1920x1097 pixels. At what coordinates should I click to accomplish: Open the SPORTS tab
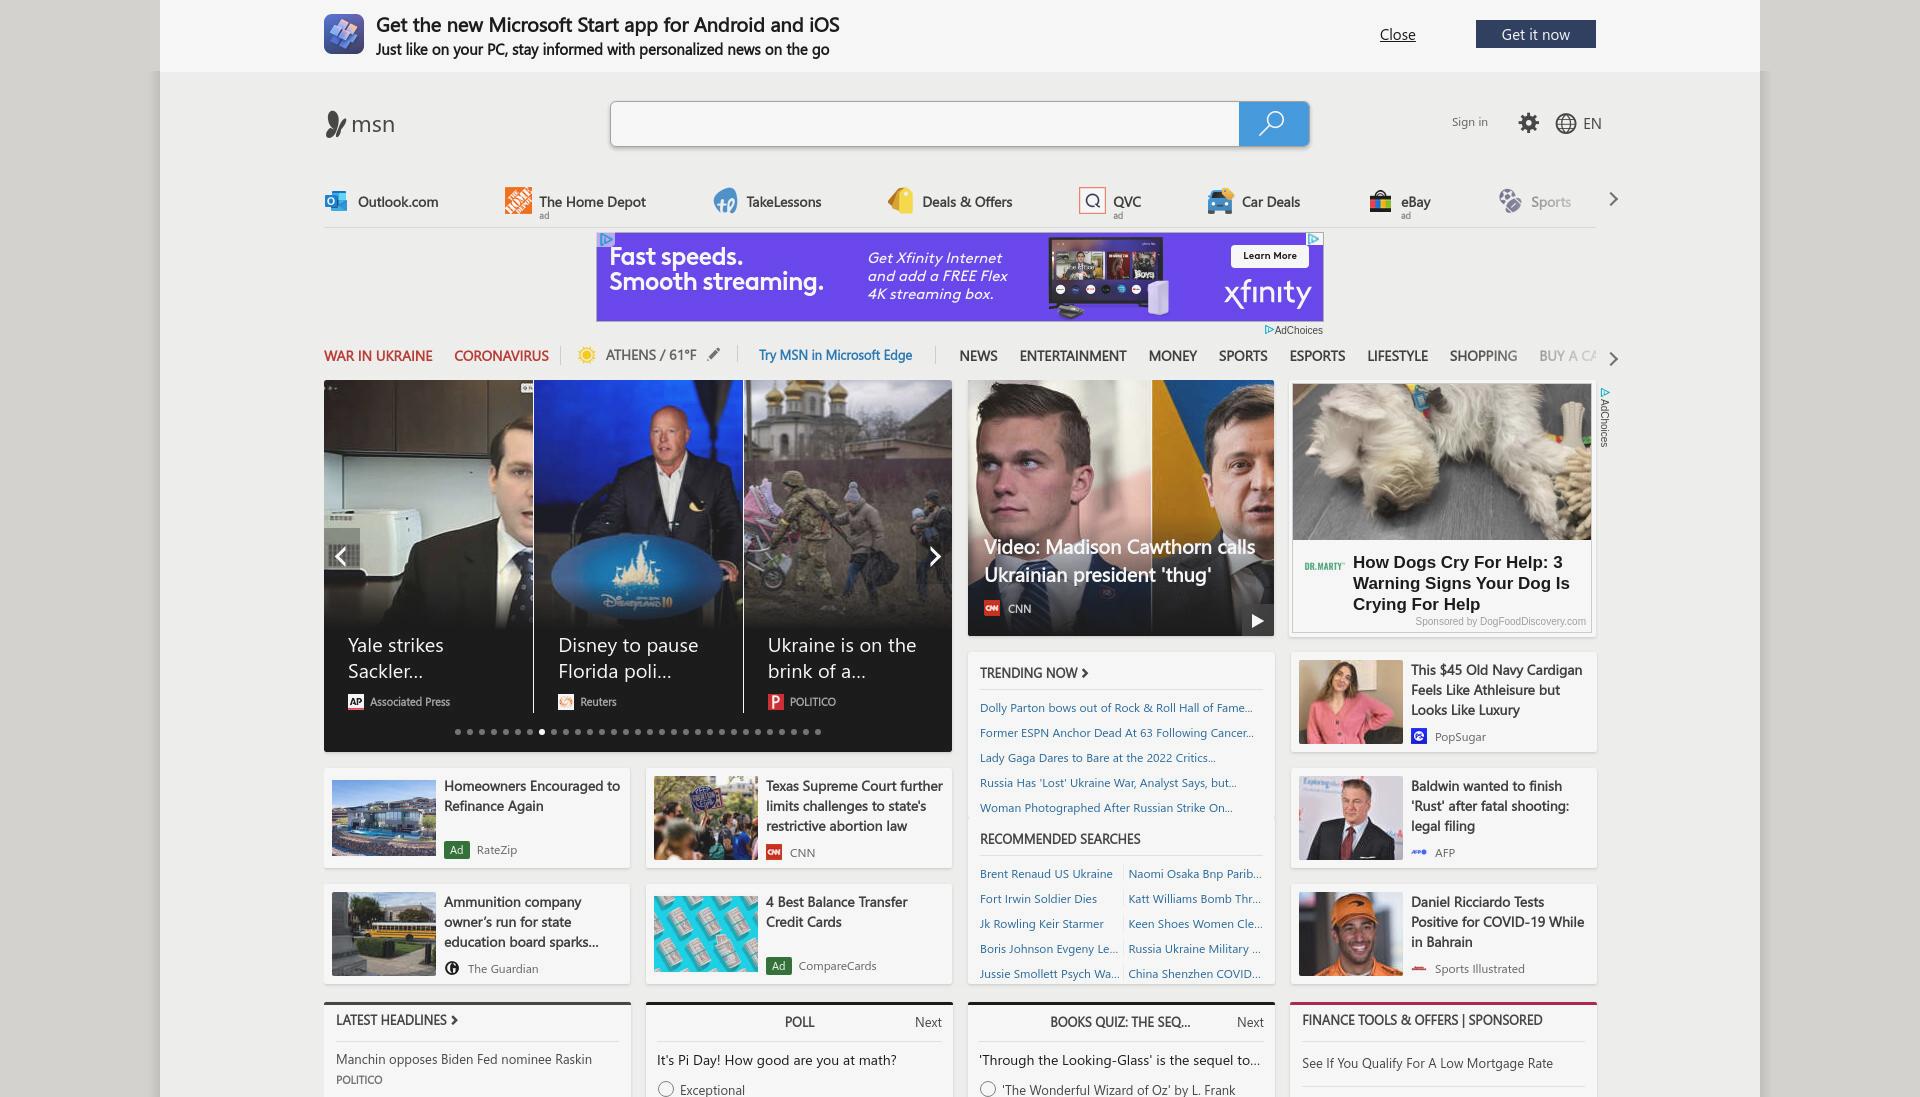(x=1243, y=356)
